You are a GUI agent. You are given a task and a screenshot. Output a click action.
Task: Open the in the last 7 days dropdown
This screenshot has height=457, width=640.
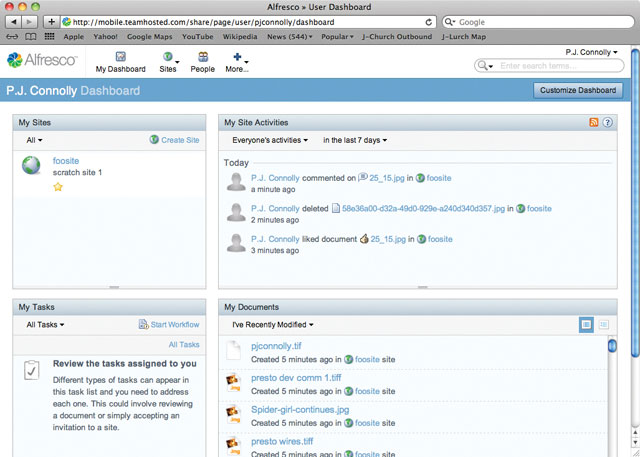pyautogui.click(x=355, y=140)
